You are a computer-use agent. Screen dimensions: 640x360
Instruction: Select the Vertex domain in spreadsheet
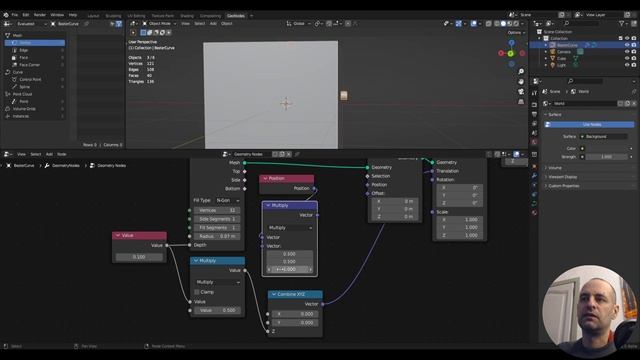[35, 42]
